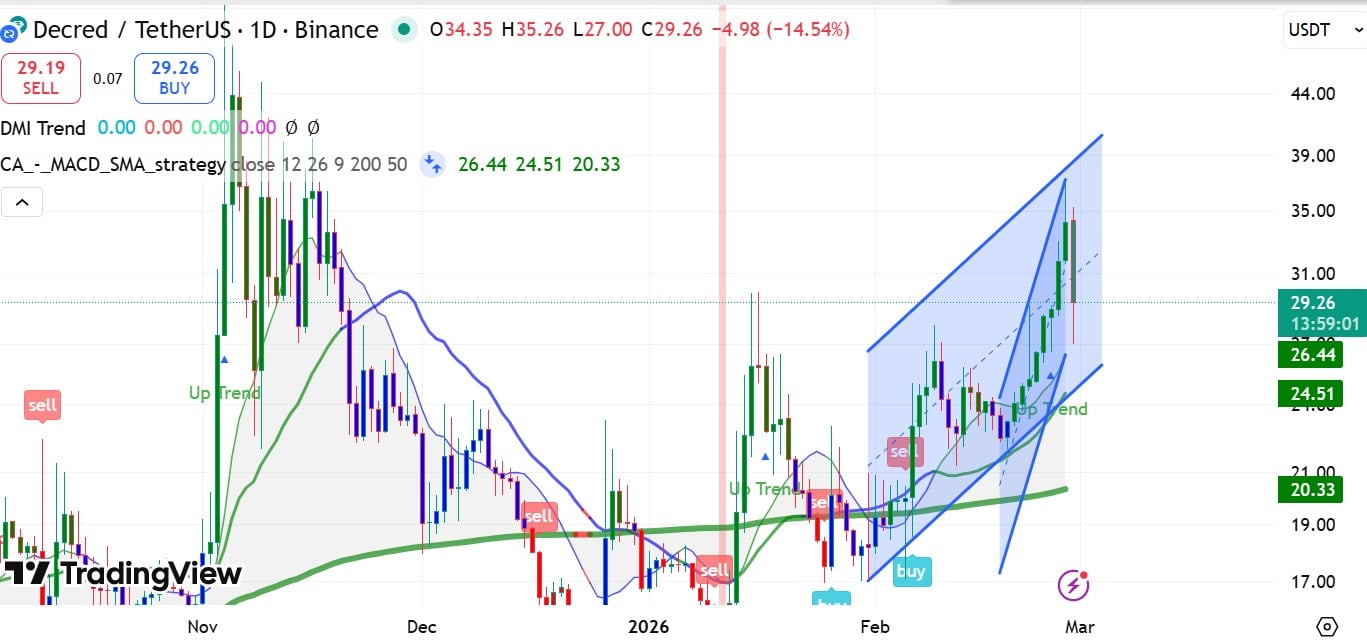
Task: Click the green status dot beside Binance
Action: tap(404, 31)
